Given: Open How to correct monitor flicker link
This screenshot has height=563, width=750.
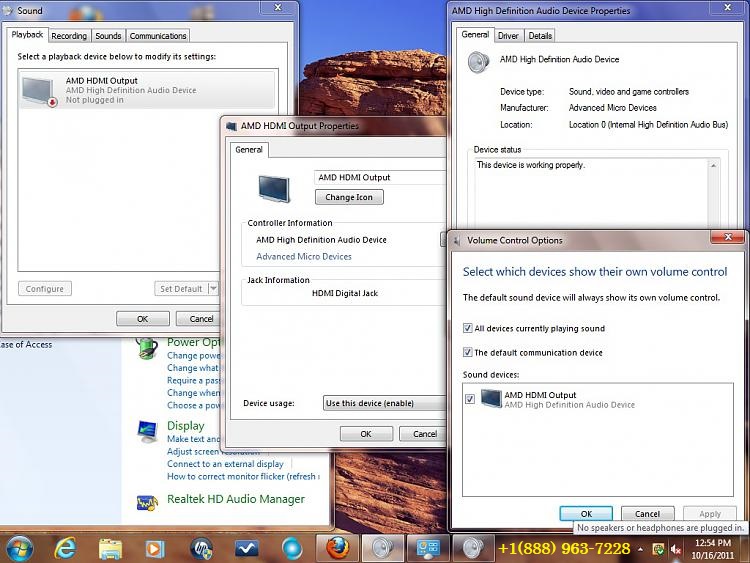Looking at the screenshot, I should pyautogui.click(x=243, y=476).
